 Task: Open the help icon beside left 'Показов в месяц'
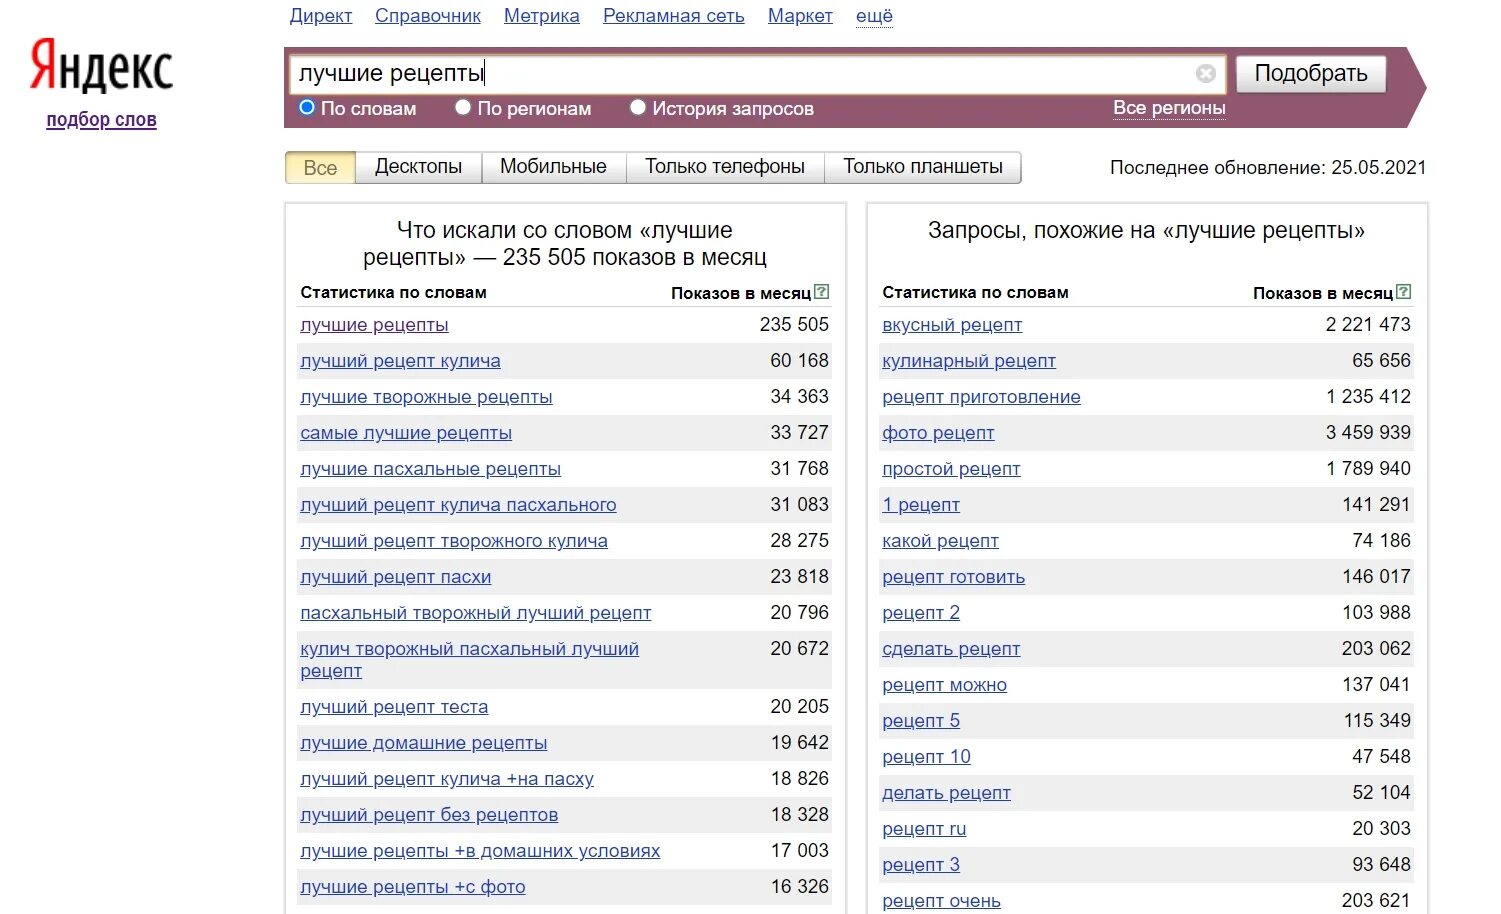click(822, 292)
